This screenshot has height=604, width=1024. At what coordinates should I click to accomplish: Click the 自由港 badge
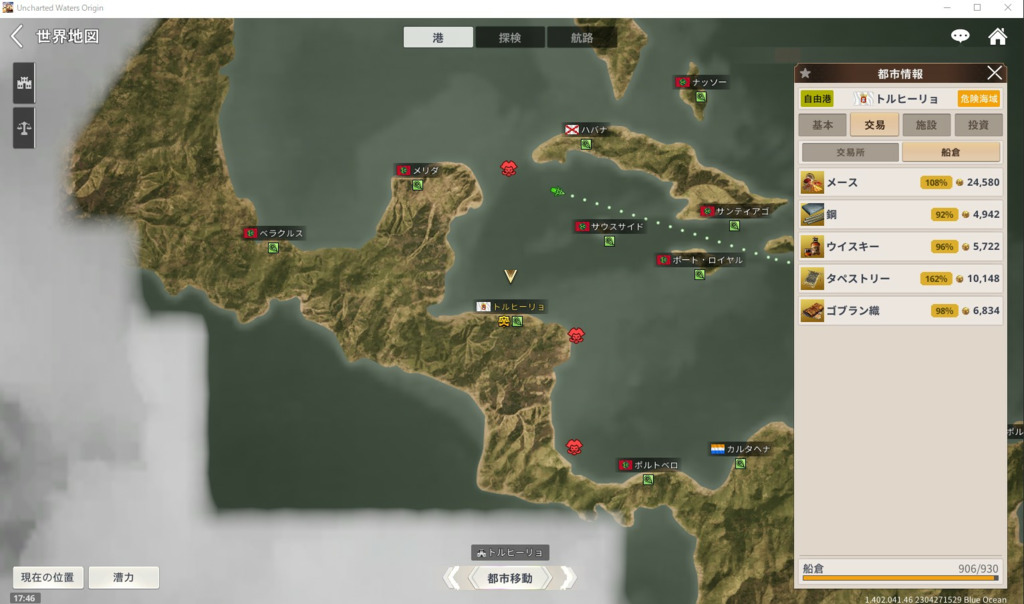pos(817,99)
